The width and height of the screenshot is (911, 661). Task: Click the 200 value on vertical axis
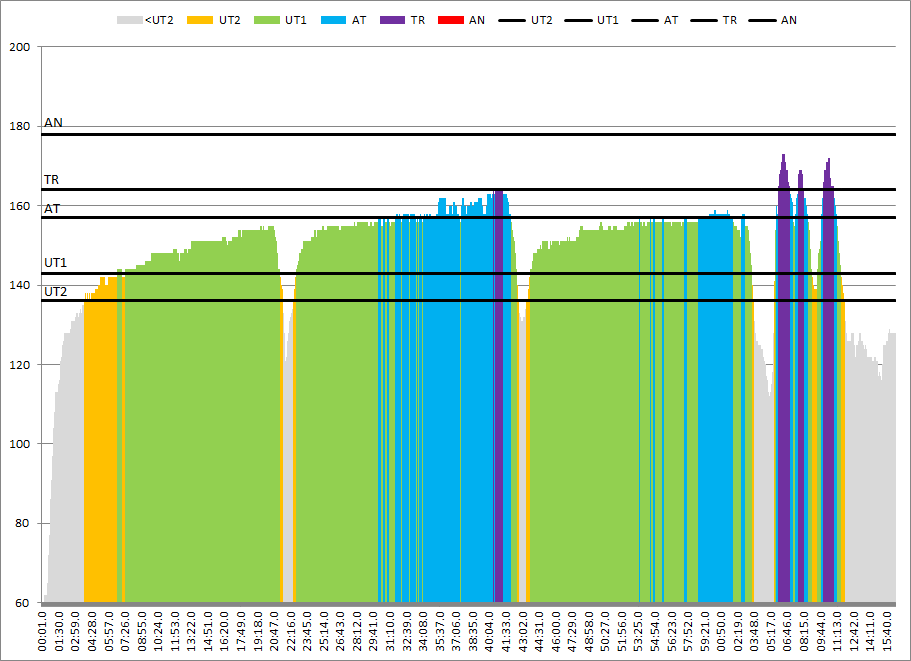pos(20,47)
